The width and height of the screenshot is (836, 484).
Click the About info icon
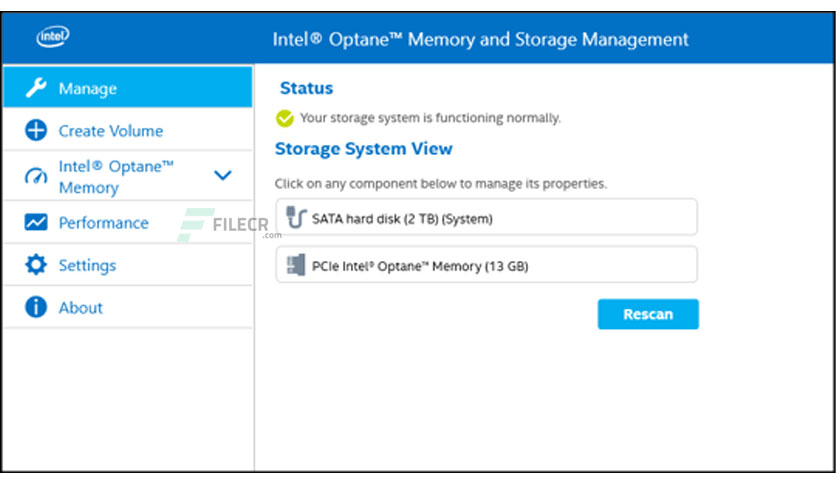tap(36, 307)
